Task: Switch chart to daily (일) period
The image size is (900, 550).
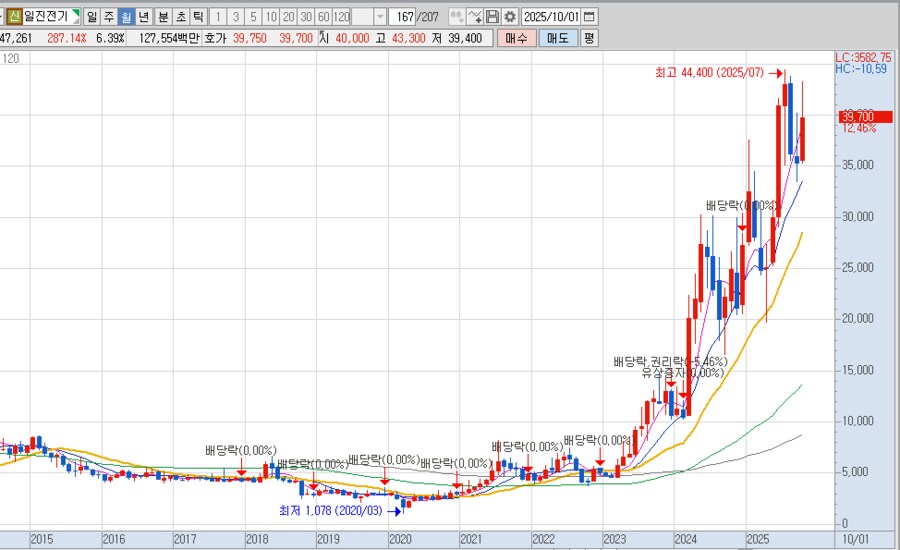Action: (x=92, y=17)
